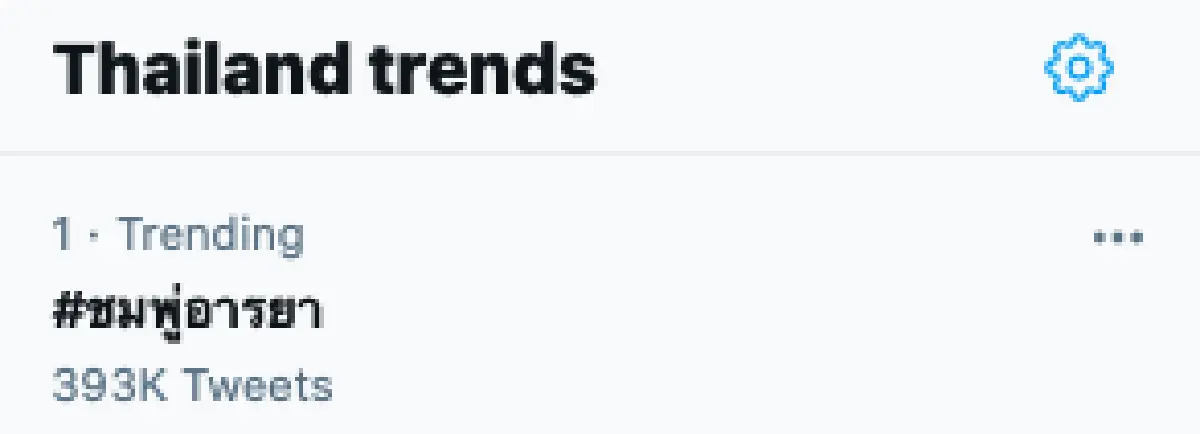The height and width of the screenshot is (434, 1200).
Task: Click the bold Thai hashtag text
Action: point(187,312)
